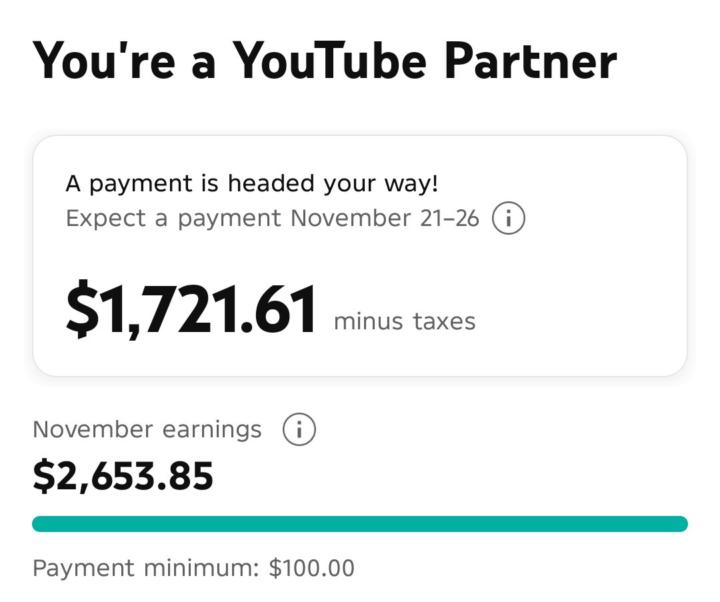Click the "minus taxes" note
This screenshot has width=720, height=602.
(x=404, y=322)
